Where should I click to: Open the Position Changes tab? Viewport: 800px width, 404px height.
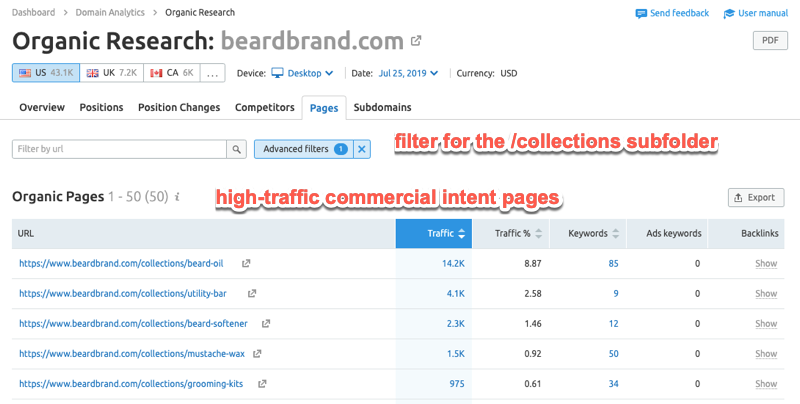pyautogui.click(x=179, y=107)
